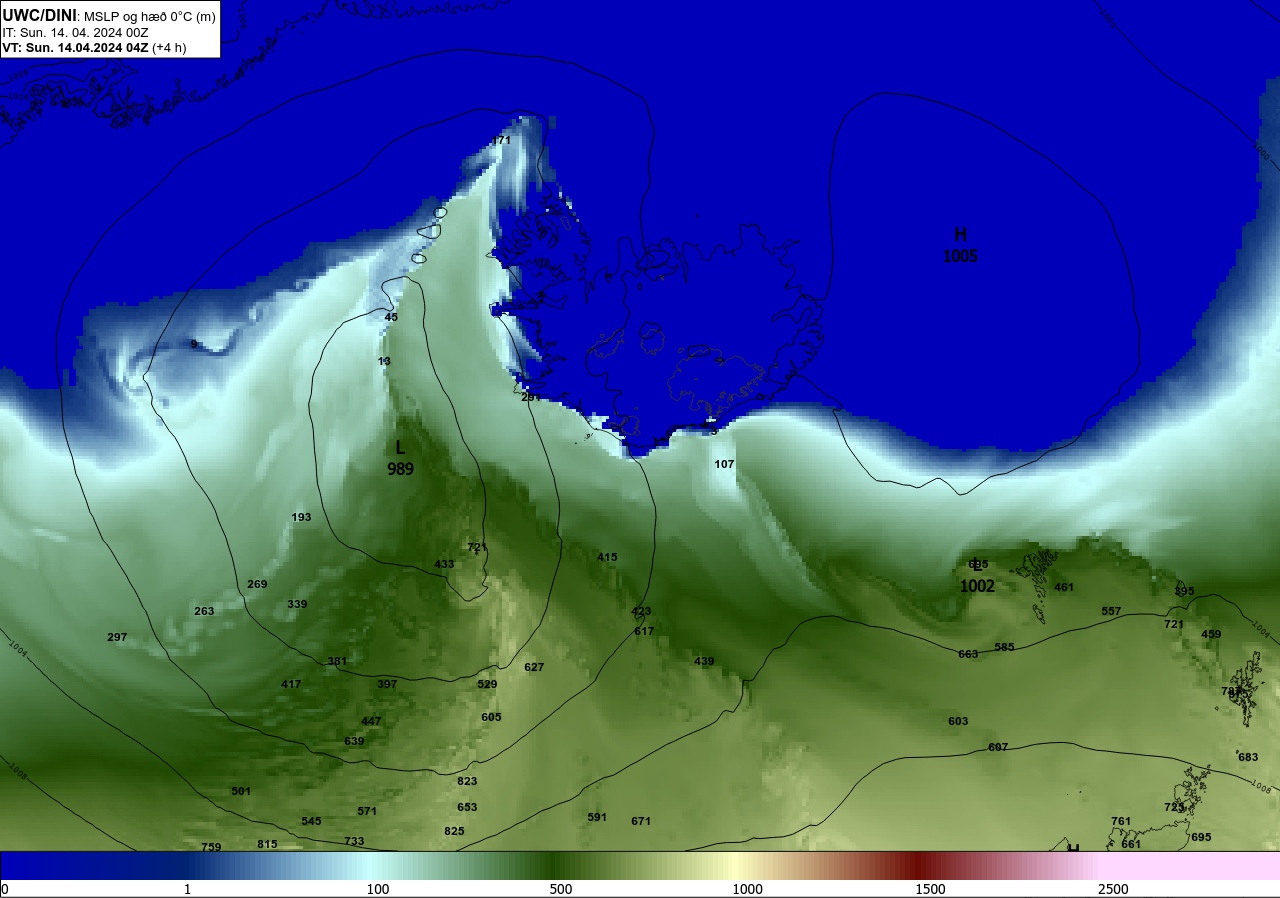Select the map value 815

pyautogui.click(x=267, y=844)
